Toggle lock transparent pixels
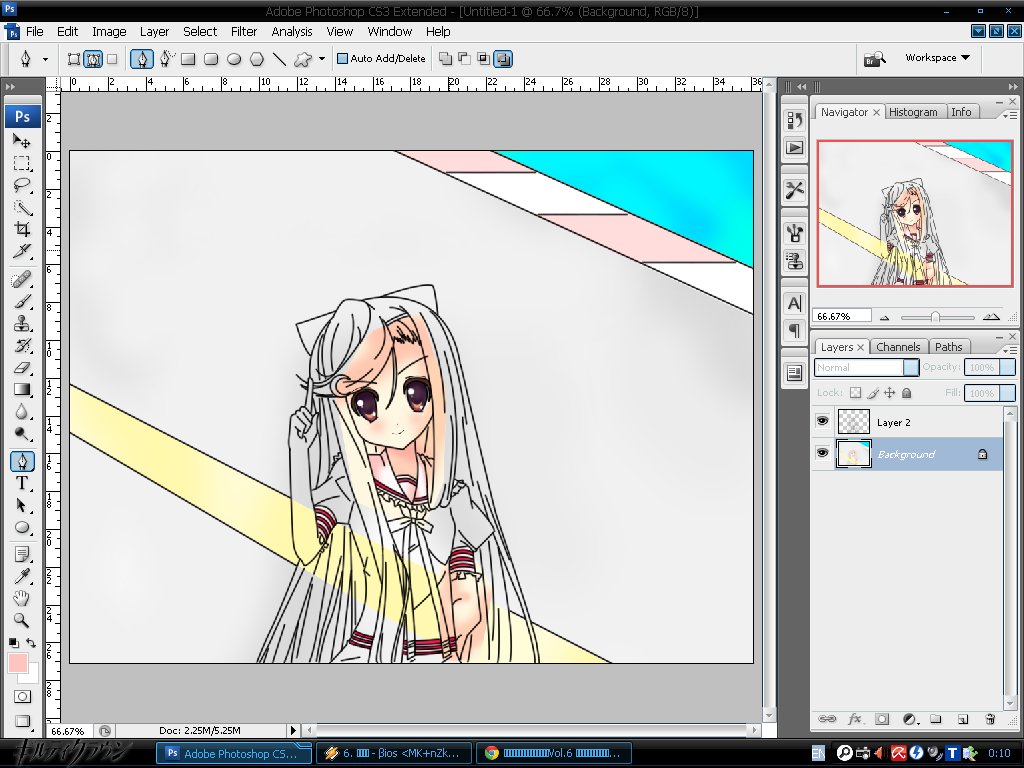This screenshot has height=768, width=1024. [856, 392]
